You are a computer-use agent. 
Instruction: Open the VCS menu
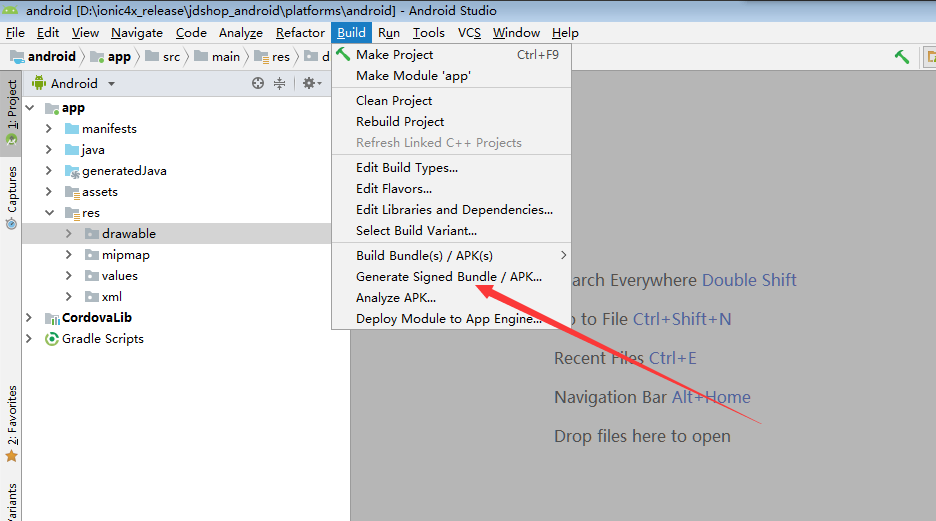(x=469, y=33)
